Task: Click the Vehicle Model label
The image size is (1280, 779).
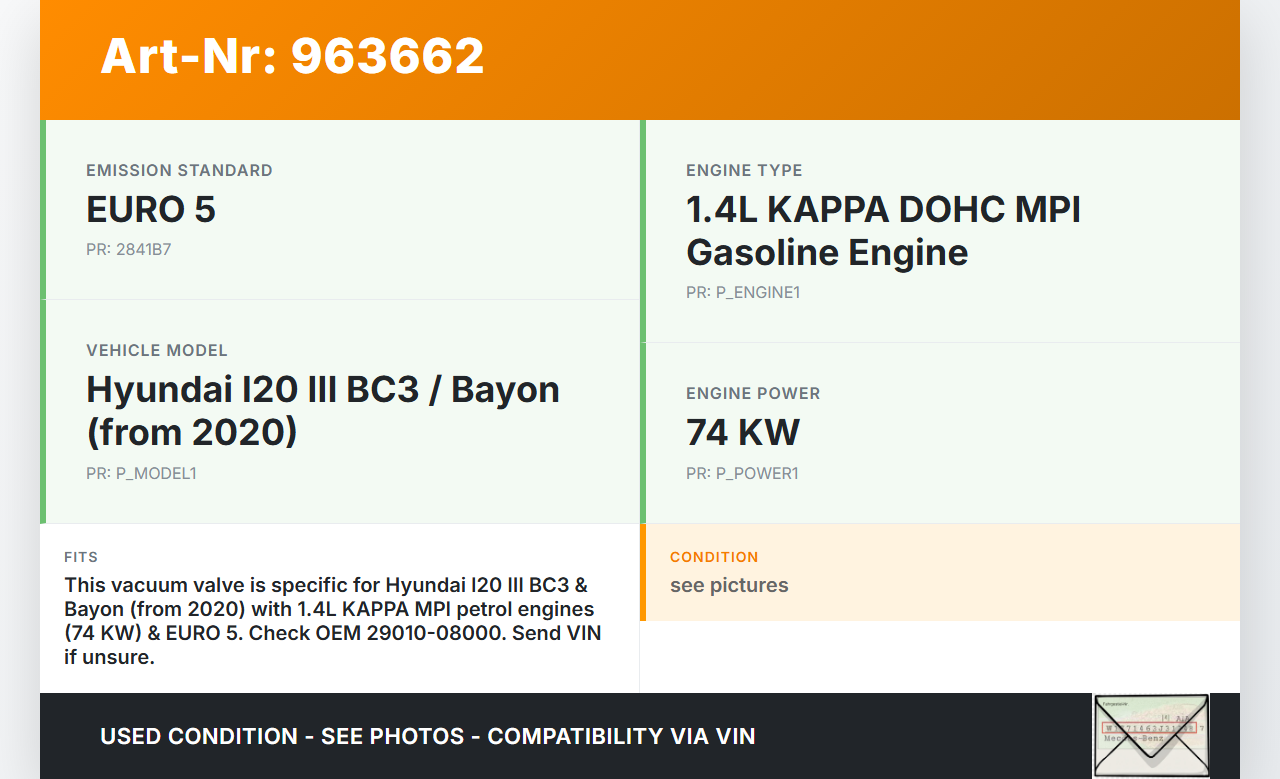Action: [x=157, y=351]
